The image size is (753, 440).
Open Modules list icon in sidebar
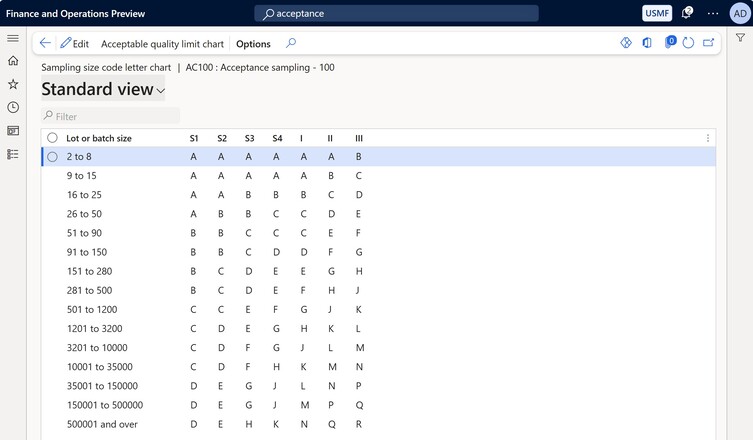[13, 154]
